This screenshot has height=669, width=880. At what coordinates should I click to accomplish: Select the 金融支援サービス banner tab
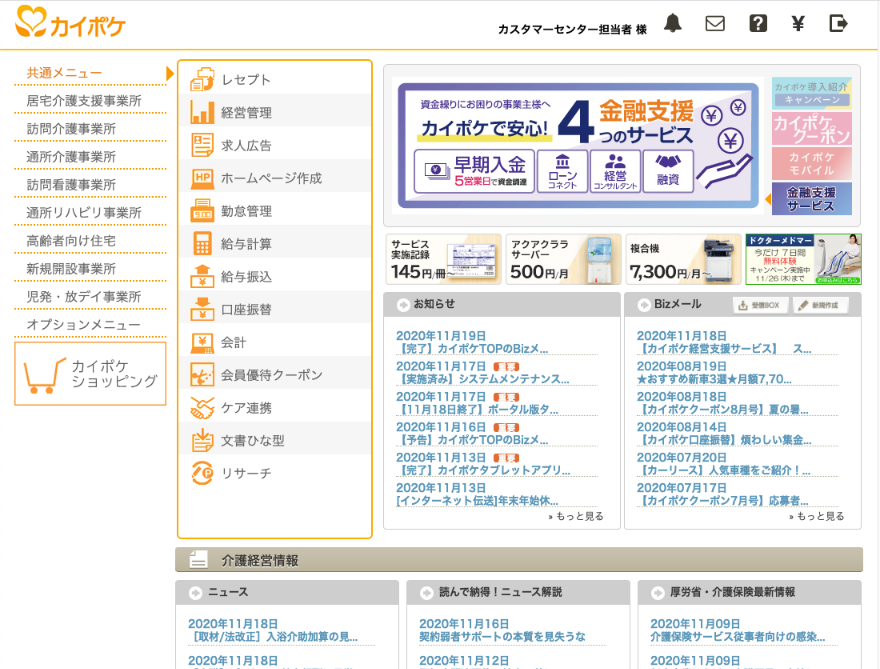click(x=812, y=199)
